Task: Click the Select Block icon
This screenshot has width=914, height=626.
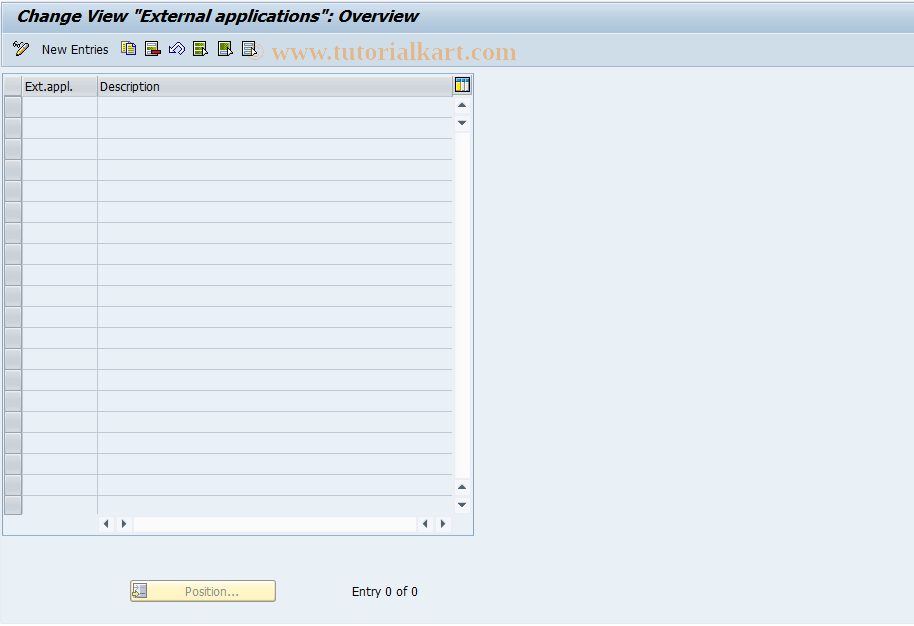Action: tap(225, 49)
